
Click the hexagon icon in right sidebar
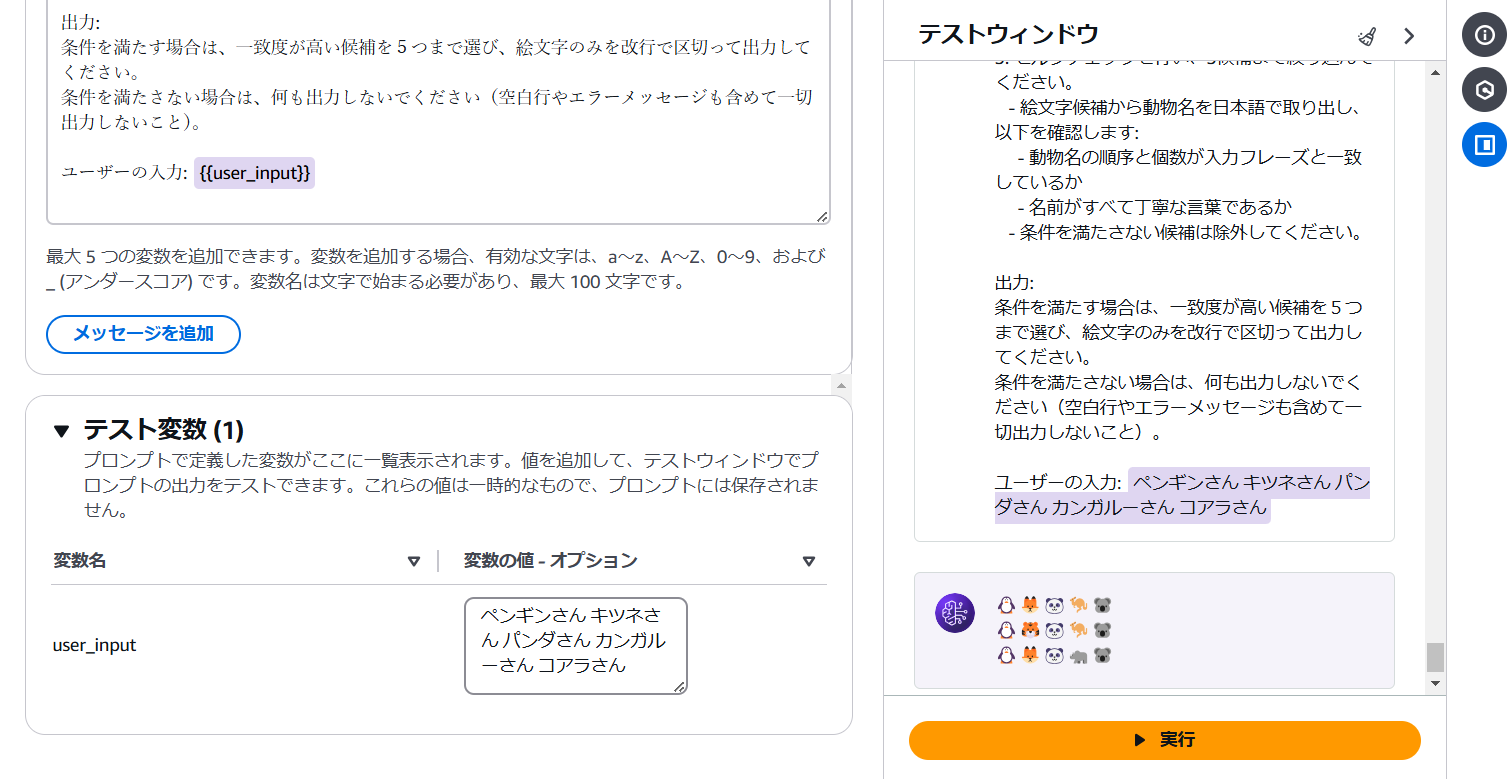[1485, 90]
